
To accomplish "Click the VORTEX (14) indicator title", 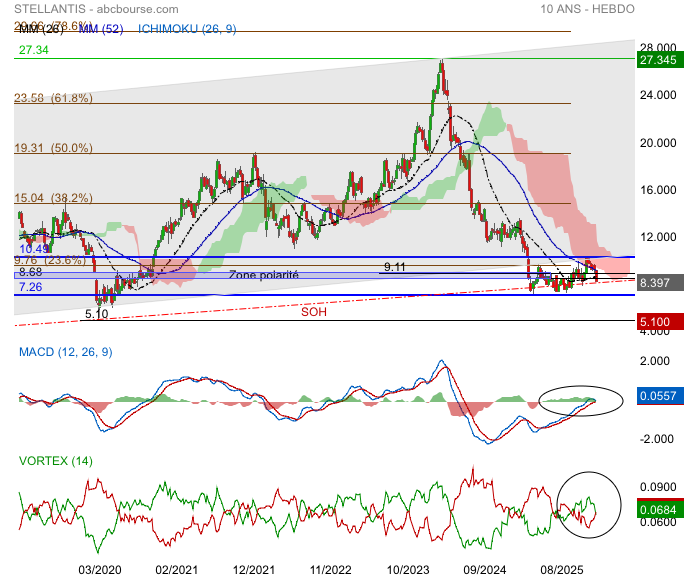I will (56, 461).
